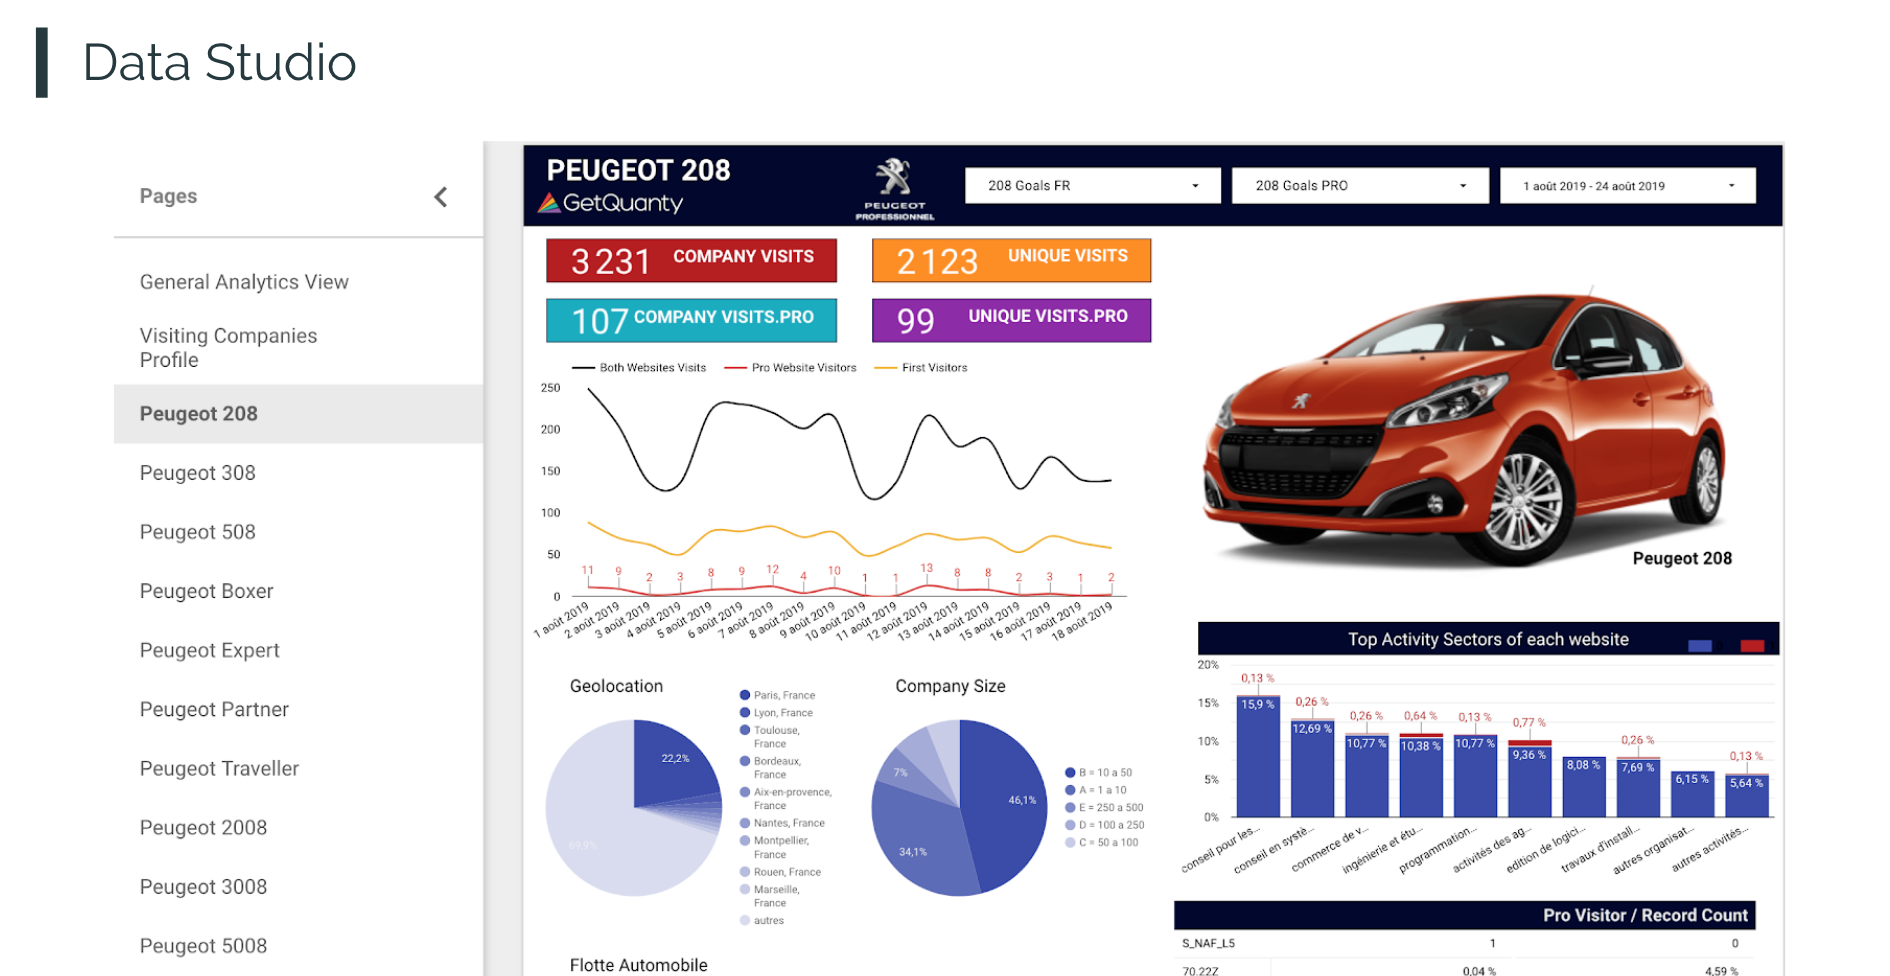Screen dimensions: 1890x976
Task: Click the Pro Website Visitors legend entry
Action: [790, 368]
